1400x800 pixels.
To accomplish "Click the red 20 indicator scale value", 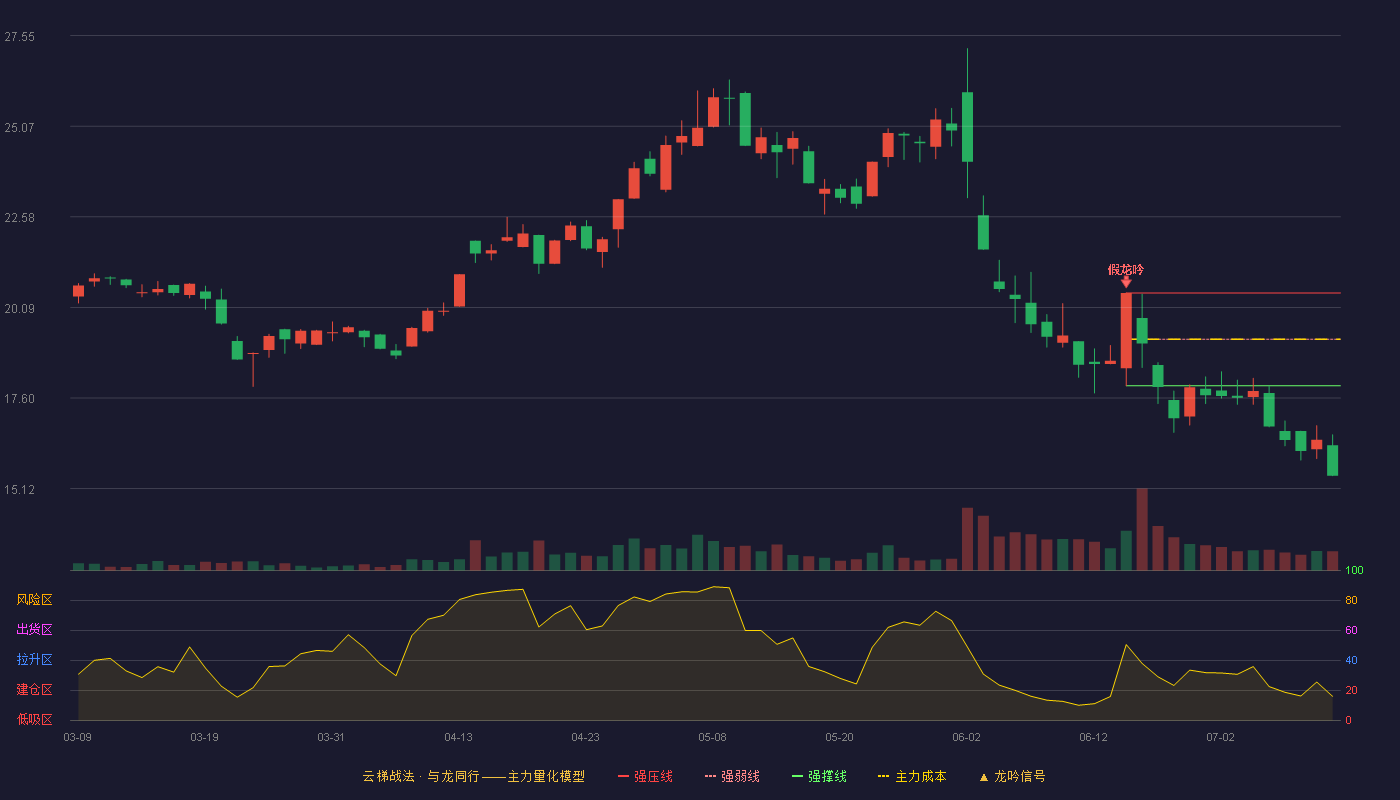I will 1351,691.
